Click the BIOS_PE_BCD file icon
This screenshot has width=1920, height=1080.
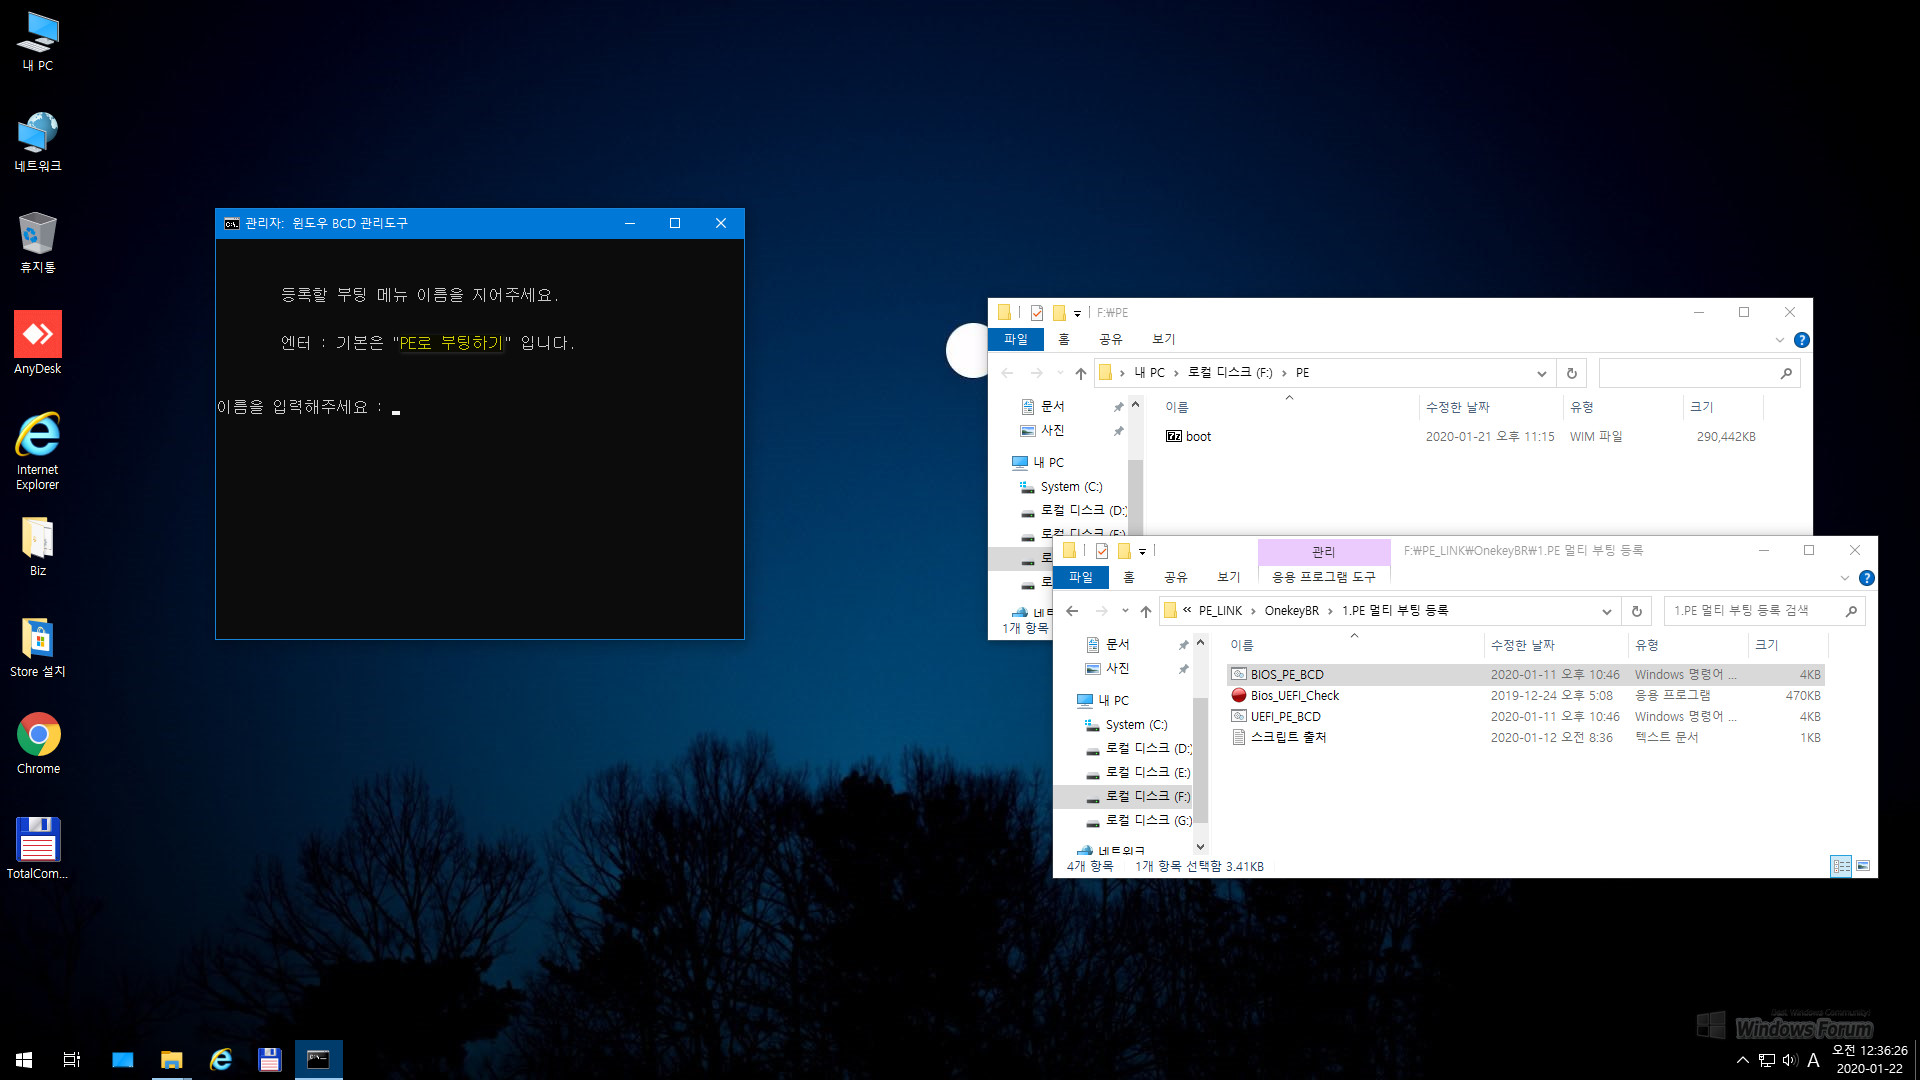coord(1236,674)
